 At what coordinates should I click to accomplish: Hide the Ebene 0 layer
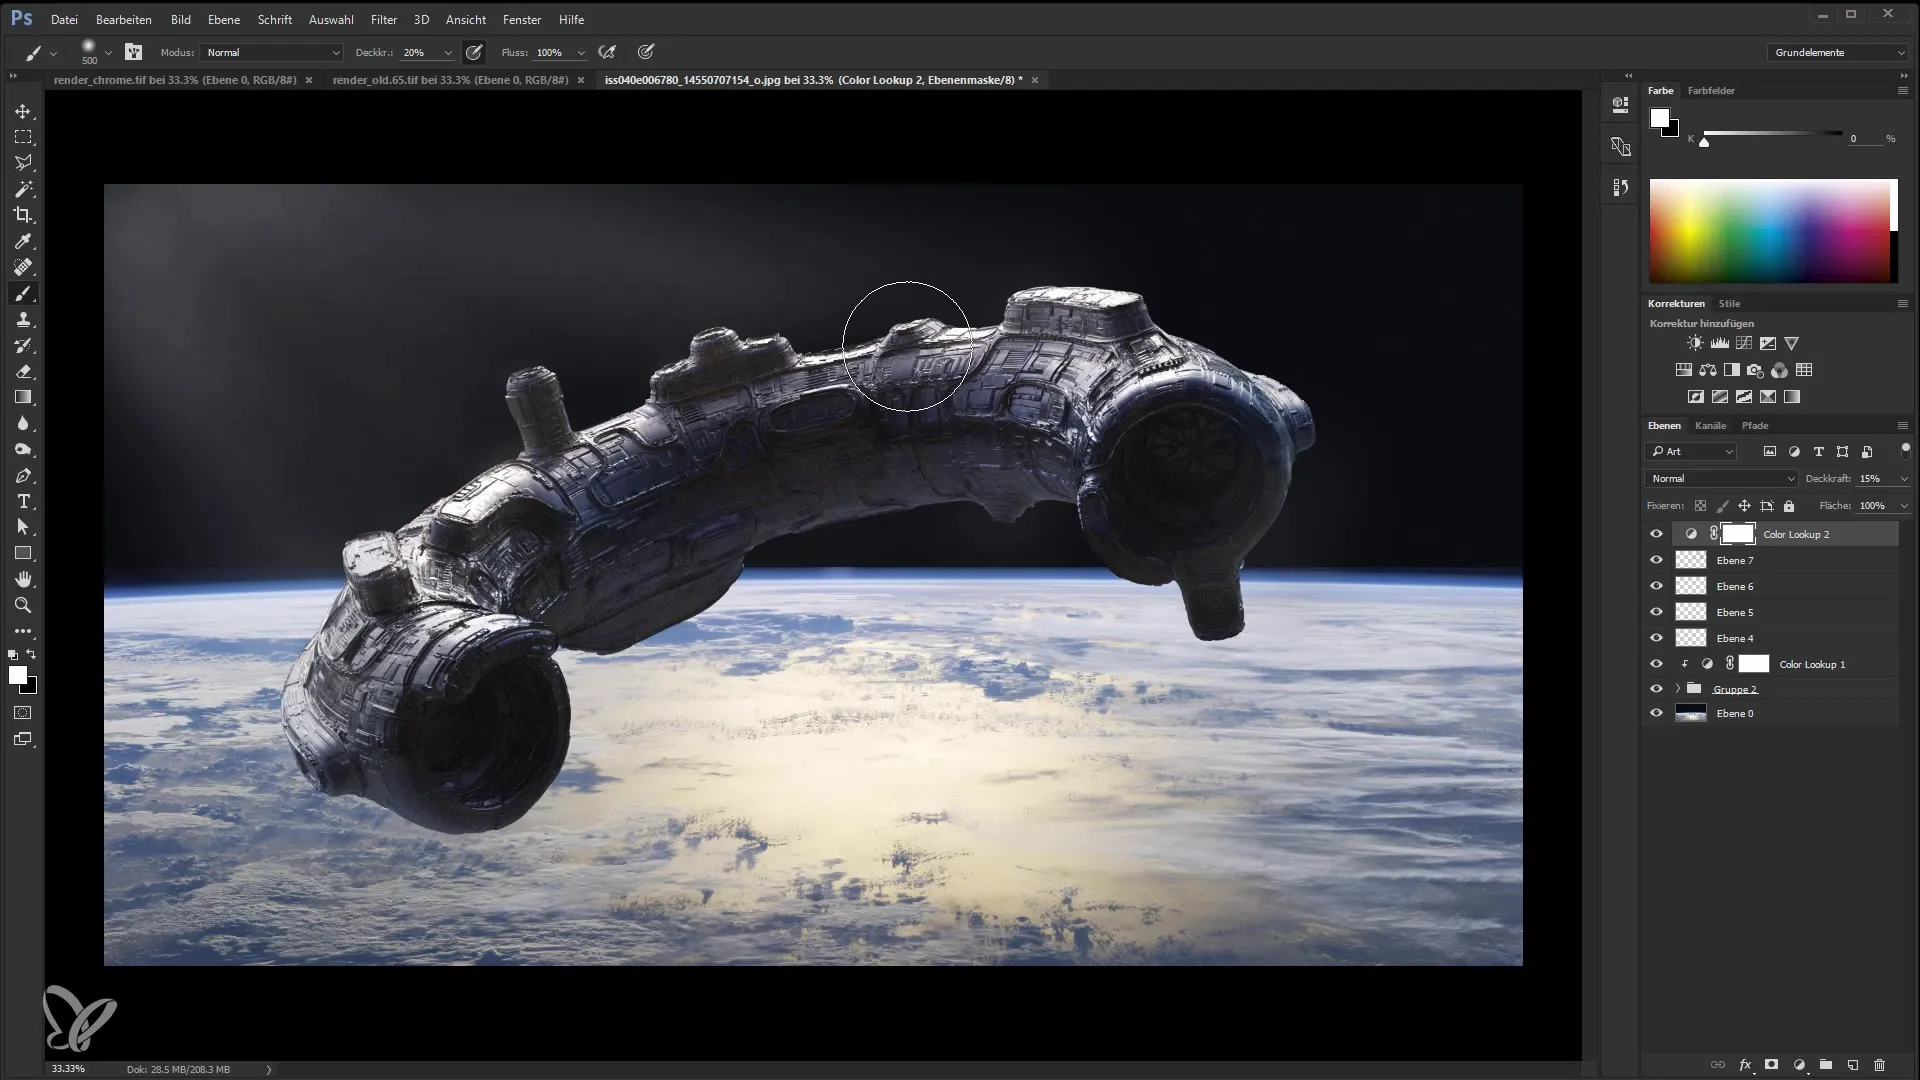pos(1656,713)
